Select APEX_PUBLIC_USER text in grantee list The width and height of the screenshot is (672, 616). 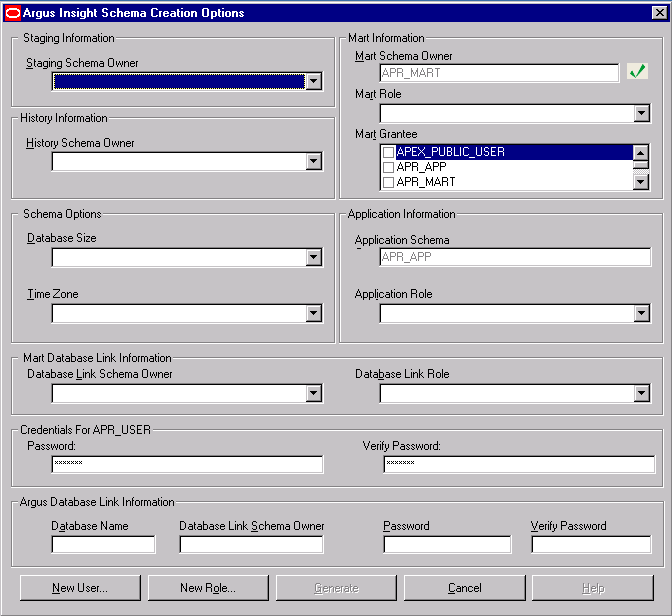click(450, 152)
